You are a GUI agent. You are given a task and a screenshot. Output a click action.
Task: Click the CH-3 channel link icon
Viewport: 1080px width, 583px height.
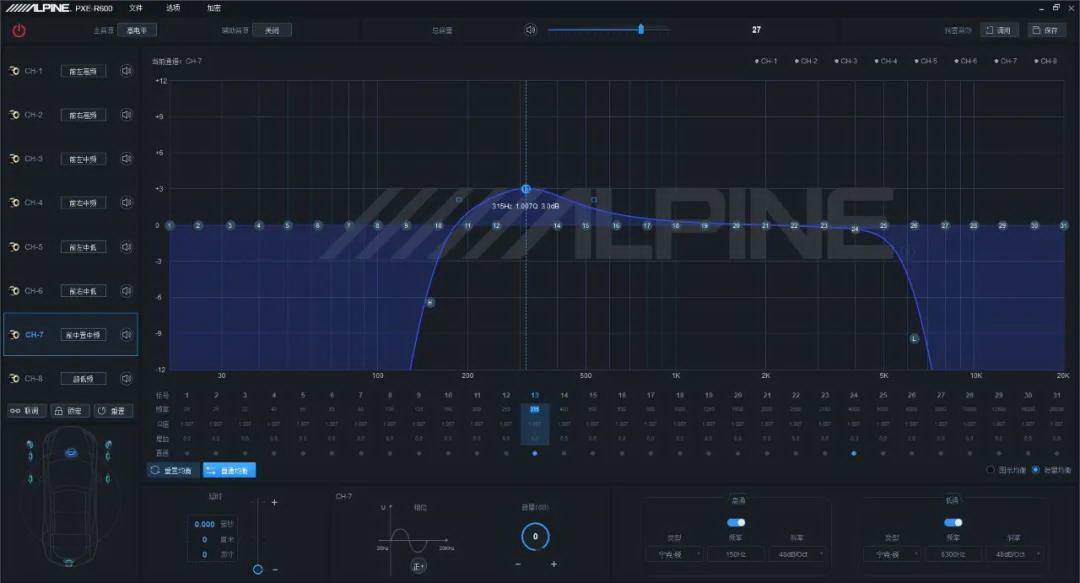click(x=14, y=158)
